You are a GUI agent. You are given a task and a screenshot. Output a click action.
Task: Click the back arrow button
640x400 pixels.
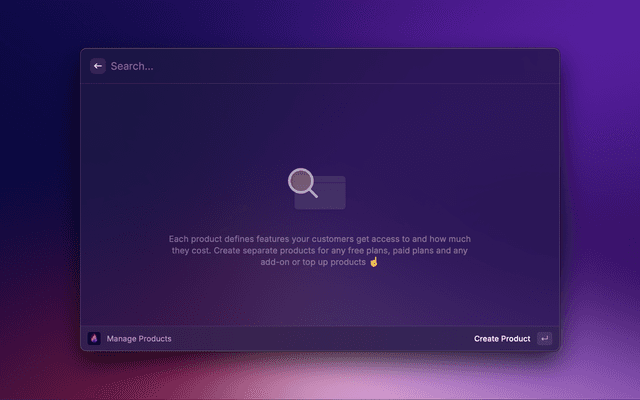tap(98, 66)
